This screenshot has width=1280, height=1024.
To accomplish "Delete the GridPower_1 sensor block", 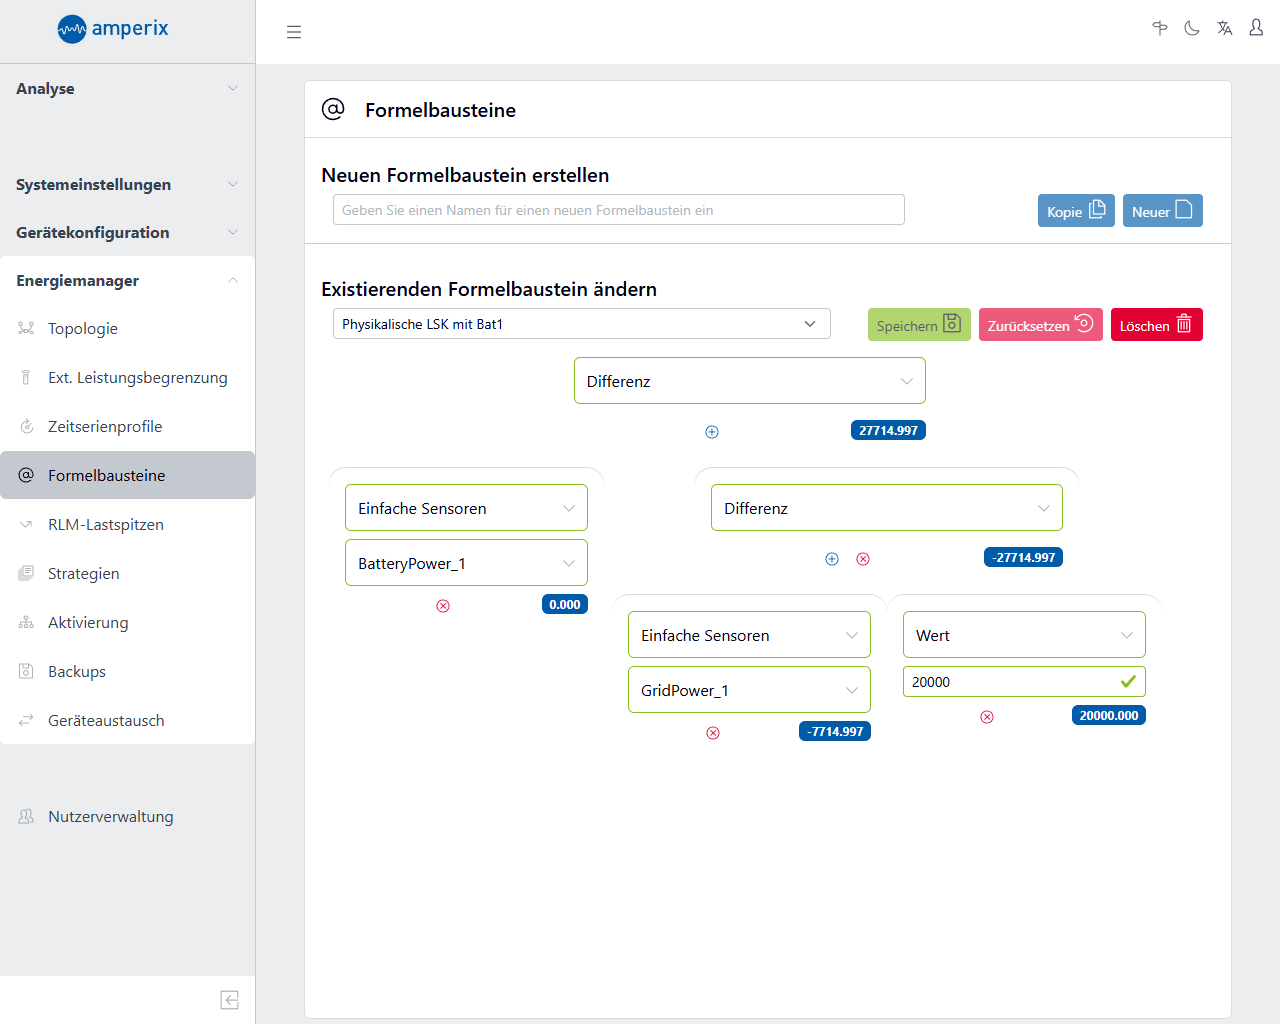I will pyautogui.click(x=713, y=733).
